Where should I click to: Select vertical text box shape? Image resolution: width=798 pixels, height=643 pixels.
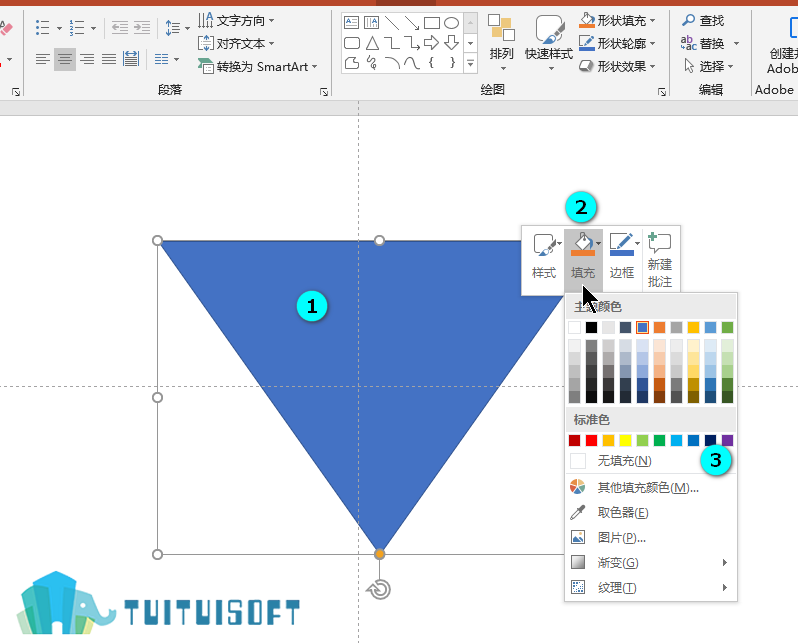click(372, 22)
